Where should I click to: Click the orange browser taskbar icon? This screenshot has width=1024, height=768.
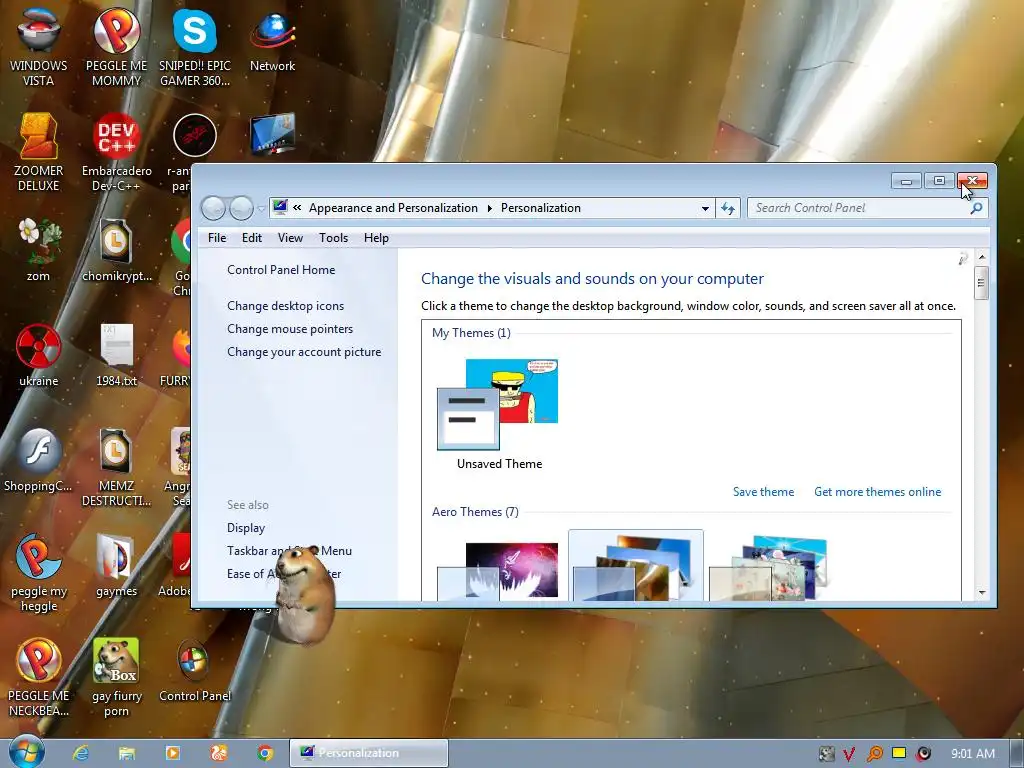pos(219,753)
